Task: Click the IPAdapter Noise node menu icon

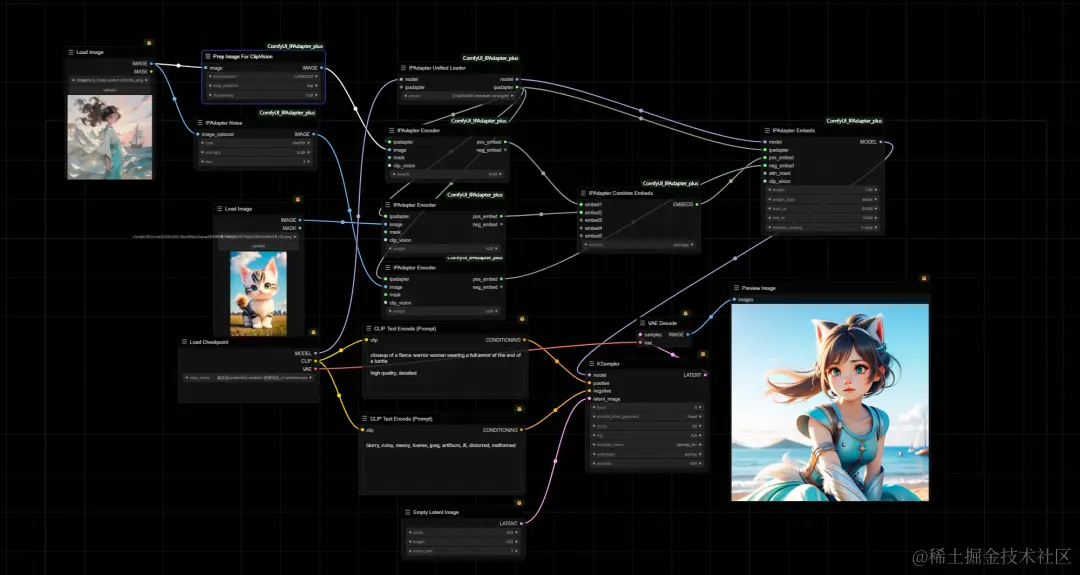Action: click(200, 123)
